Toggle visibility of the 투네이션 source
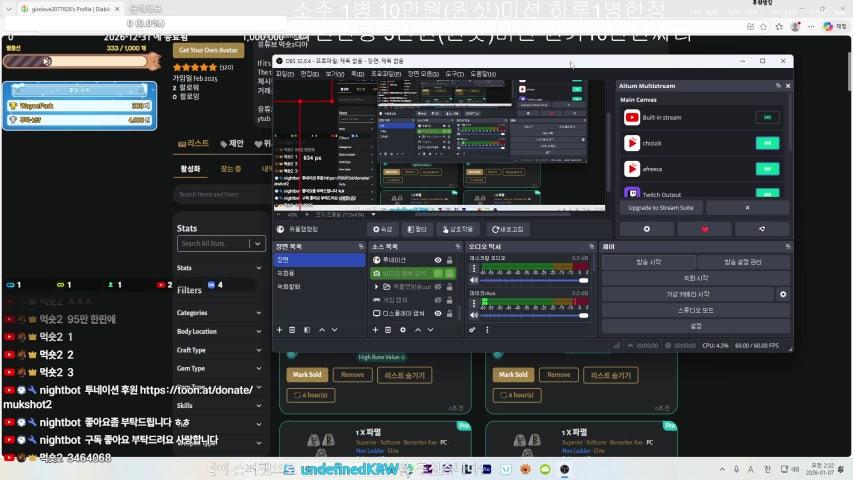Screen dimensions: 853x480 click(438, 260)
